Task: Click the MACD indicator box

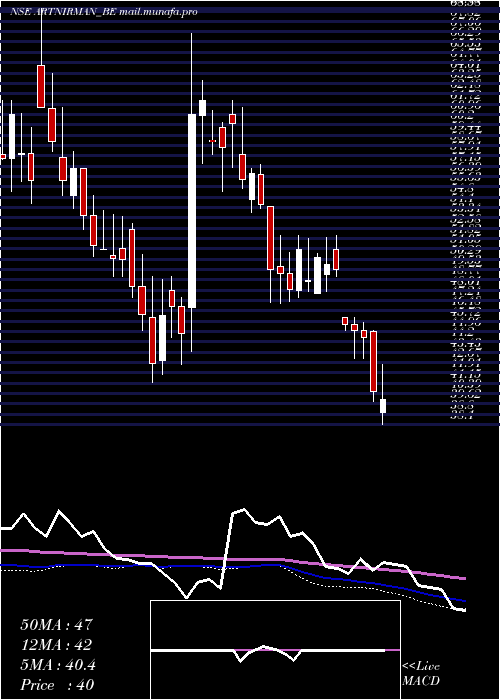Action: (275, 650)
